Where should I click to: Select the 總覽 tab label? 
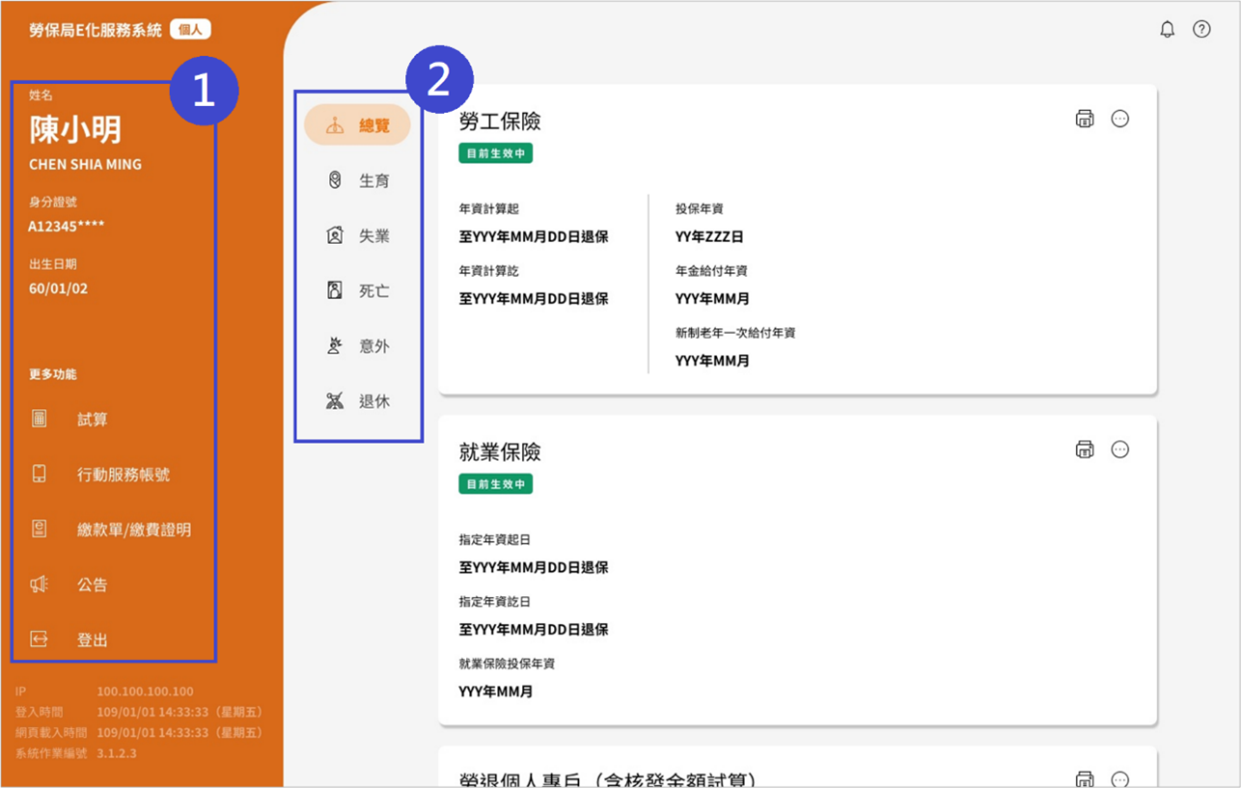tap(374, 126)
